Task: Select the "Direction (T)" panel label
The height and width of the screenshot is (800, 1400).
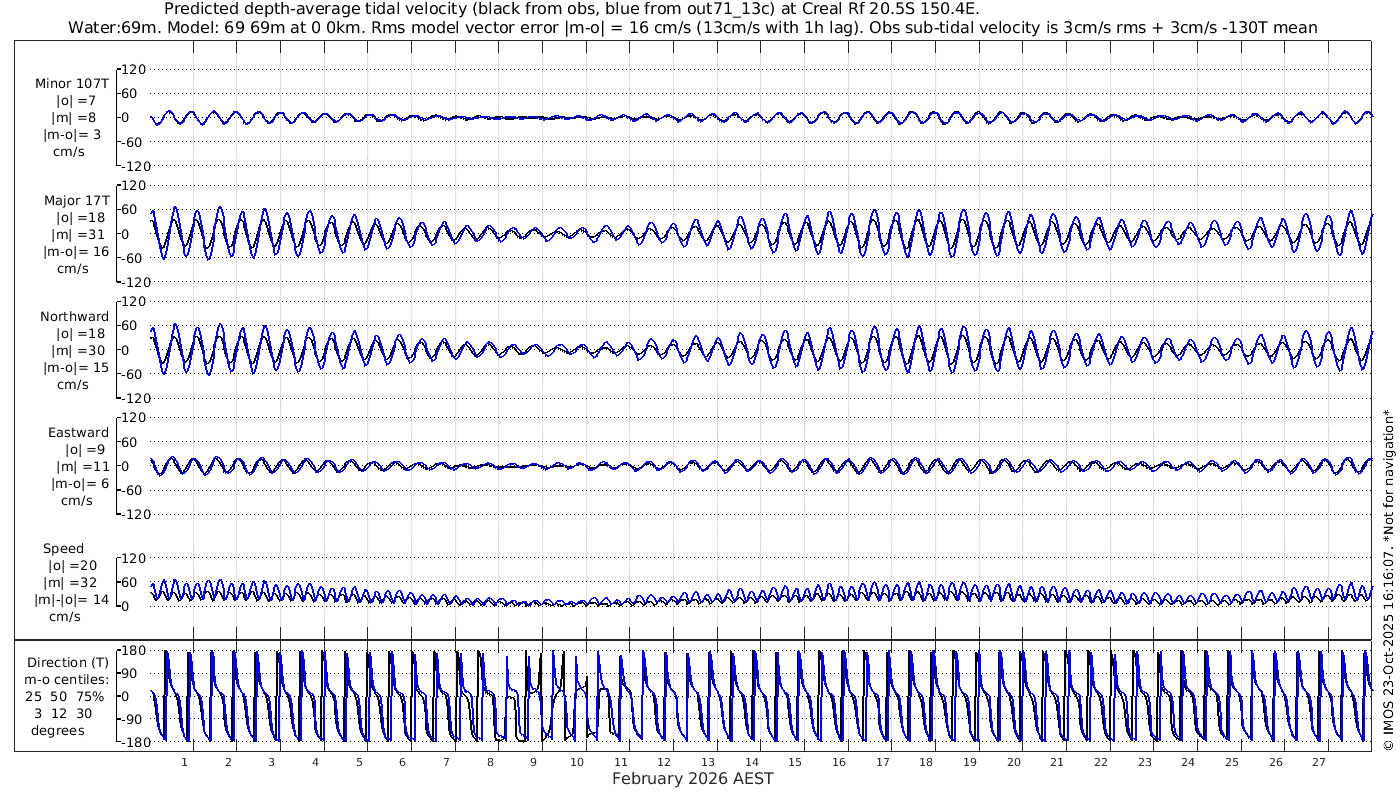Action: pos(68,662)
